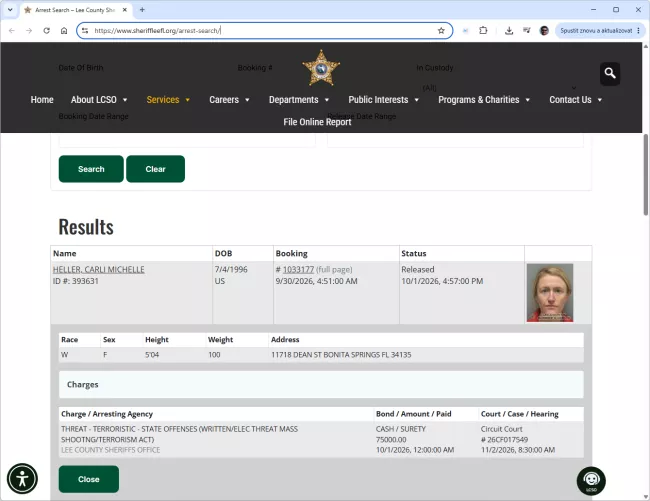Close the Arrest Search tab
Image resolution: width=650 pixels, height=501 pixels.
coord(125,10)
